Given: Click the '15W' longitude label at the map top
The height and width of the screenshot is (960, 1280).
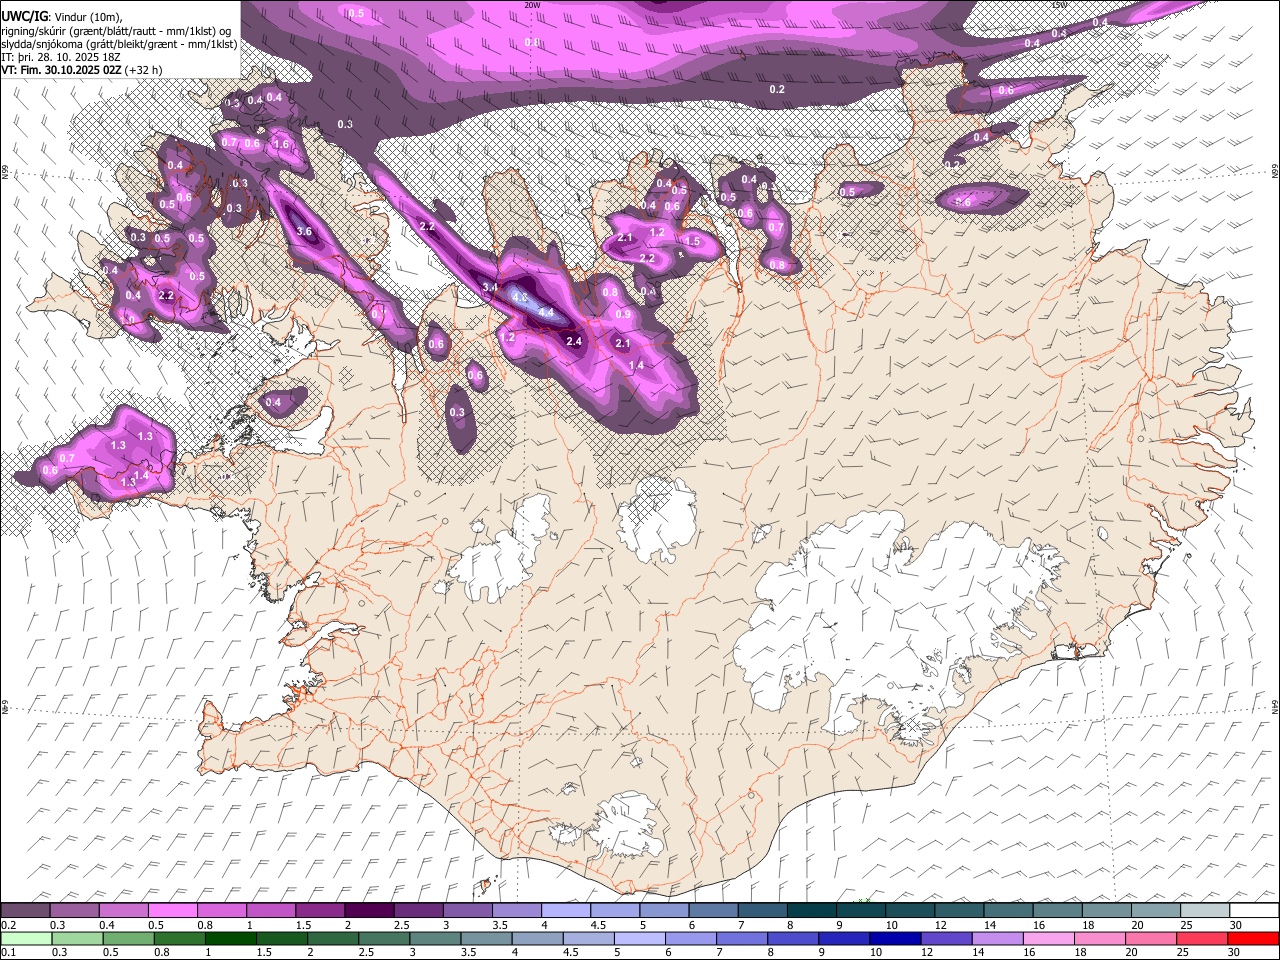Looking at the screenshot, I should tap(1059, 4).
